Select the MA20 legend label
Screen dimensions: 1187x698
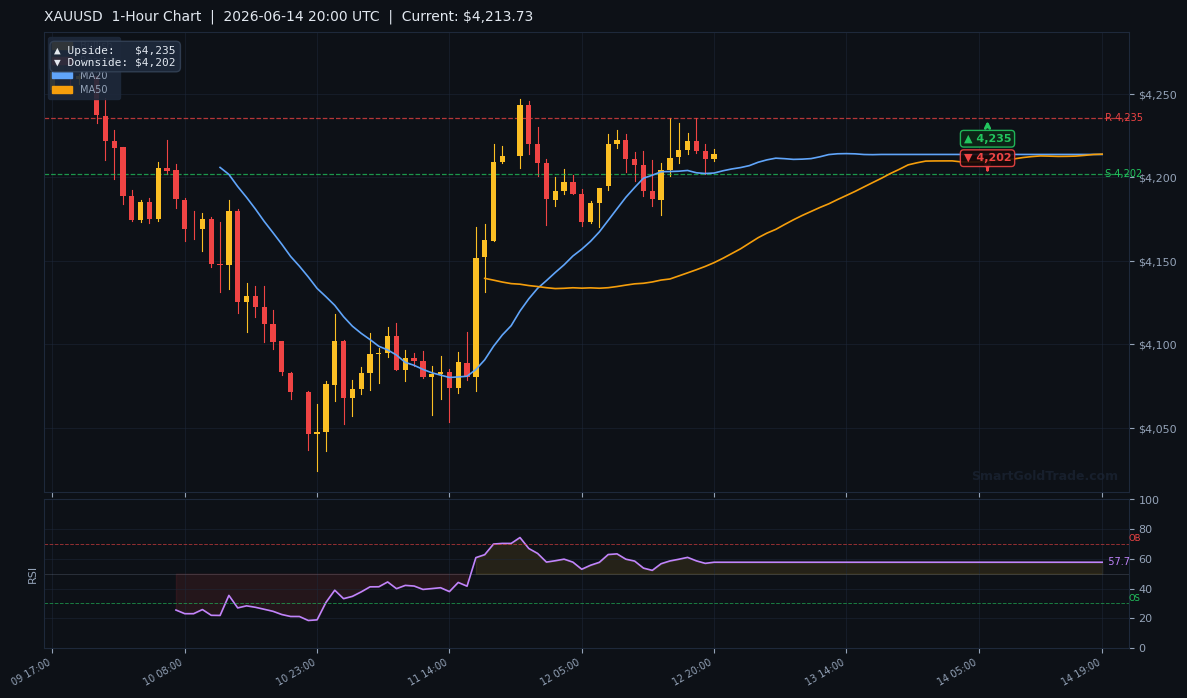(x=94, y=76)
